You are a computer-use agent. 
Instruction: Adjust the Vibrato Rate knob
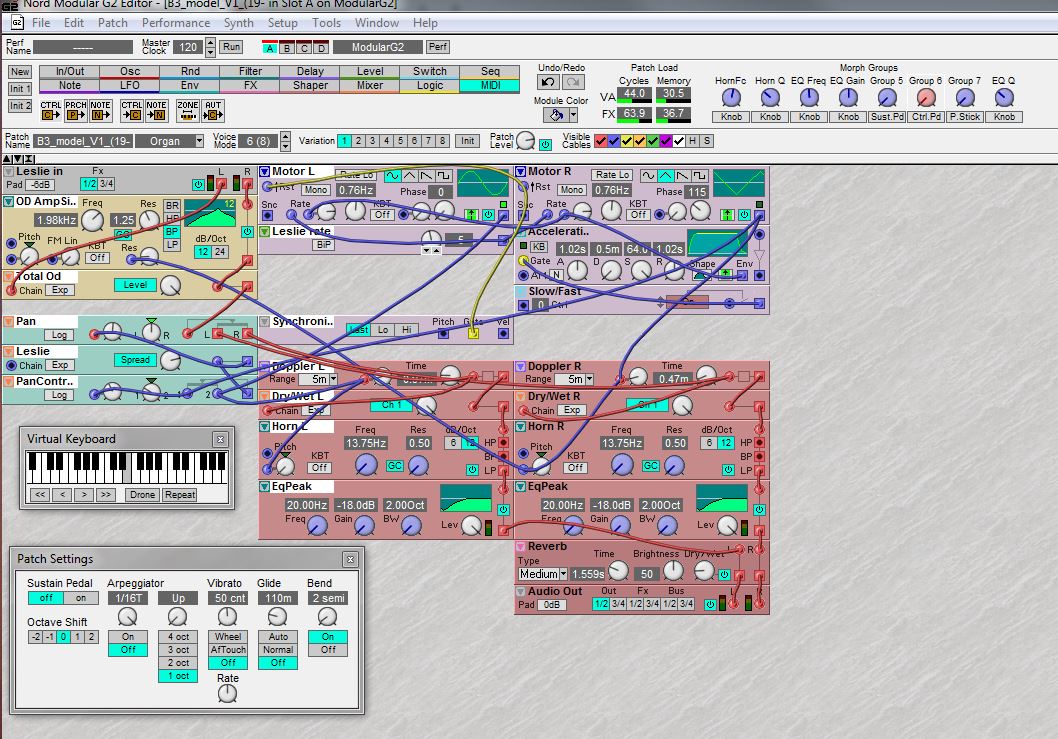pos(227,694)
